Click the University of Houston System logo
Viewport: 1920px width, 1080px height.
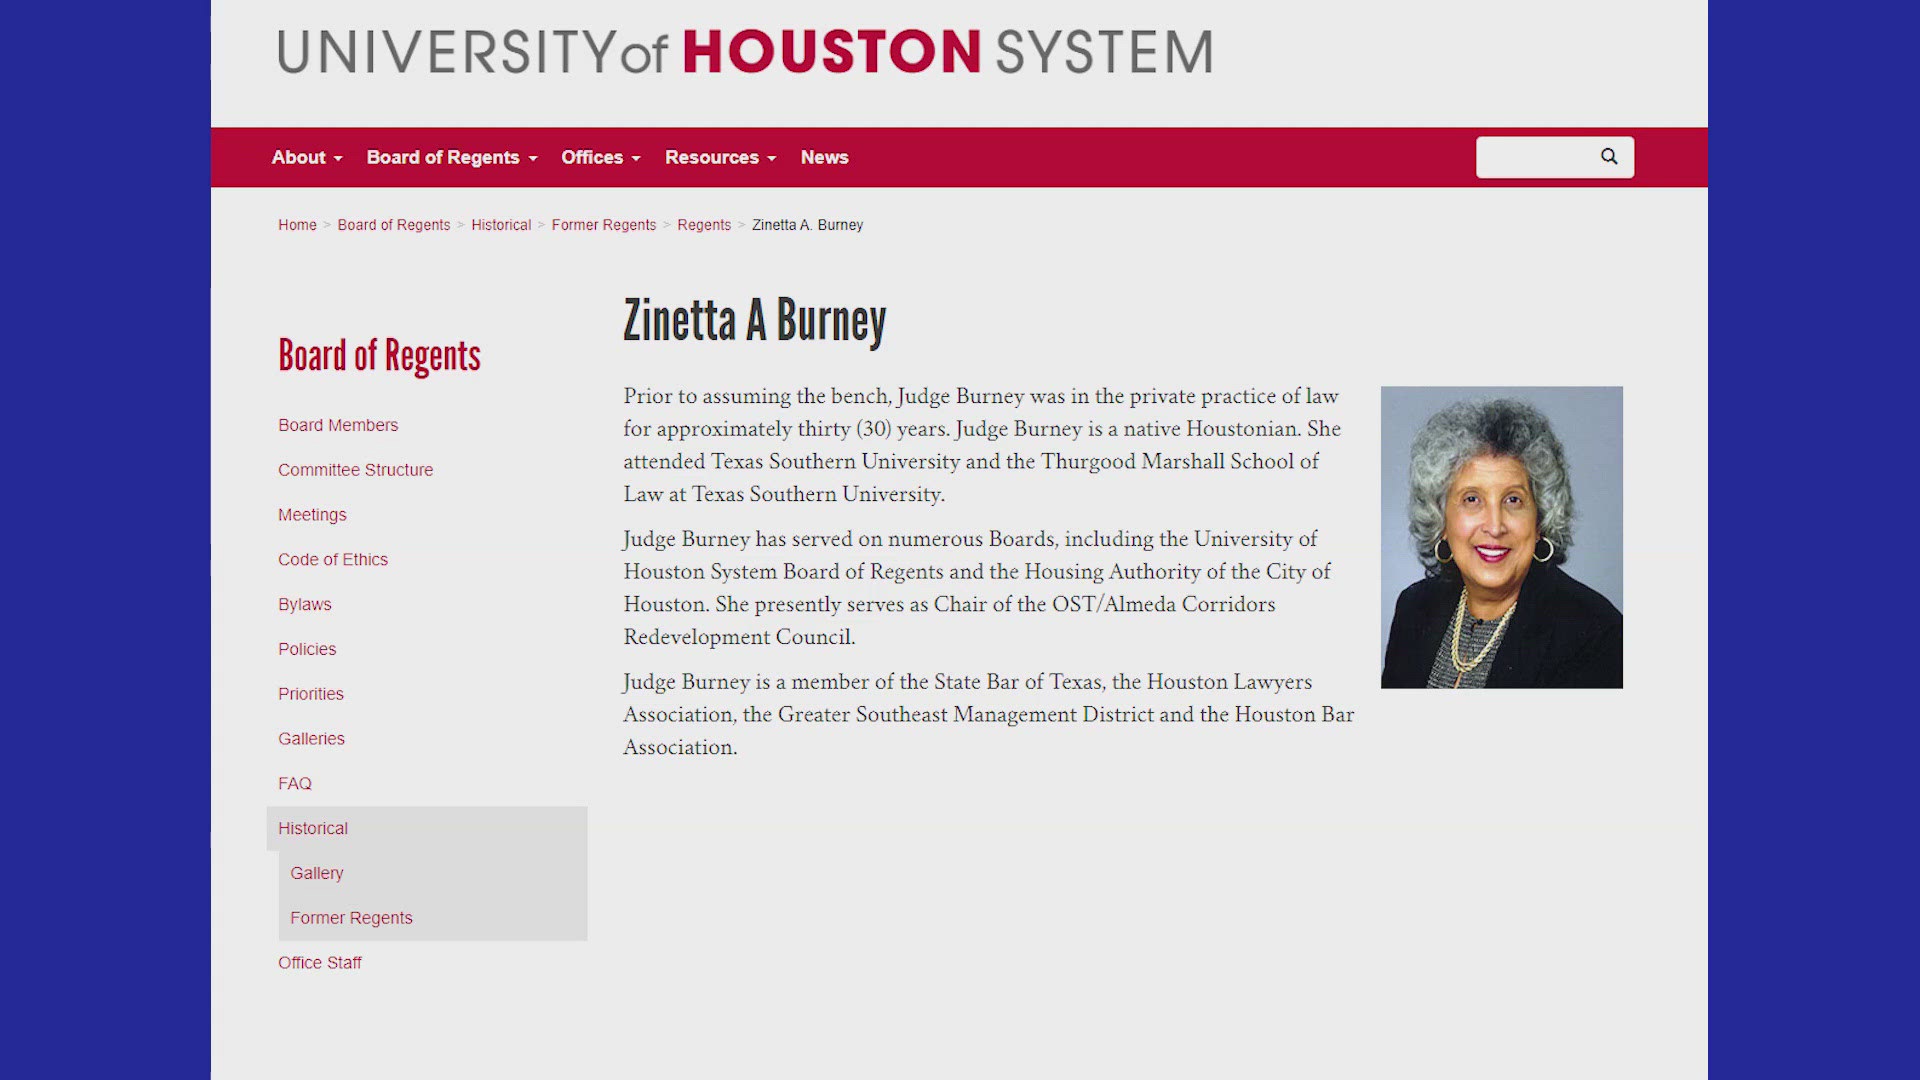pos(745,52)
